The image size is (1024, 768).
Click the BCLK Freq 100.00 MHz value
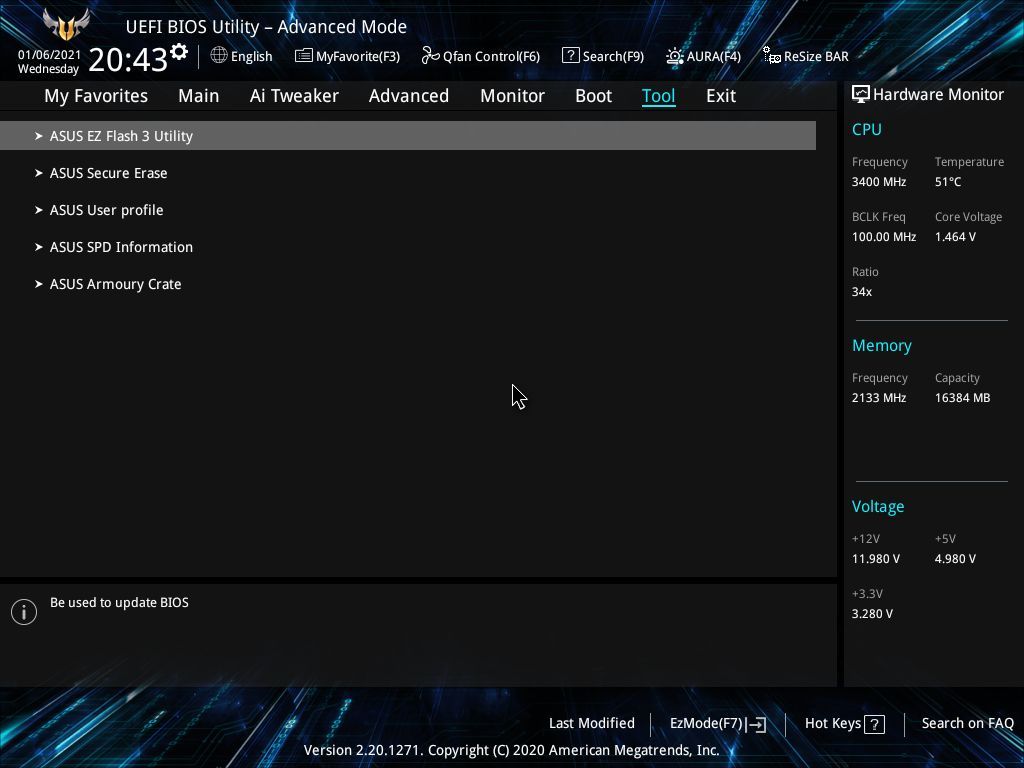tap(884, 237)
